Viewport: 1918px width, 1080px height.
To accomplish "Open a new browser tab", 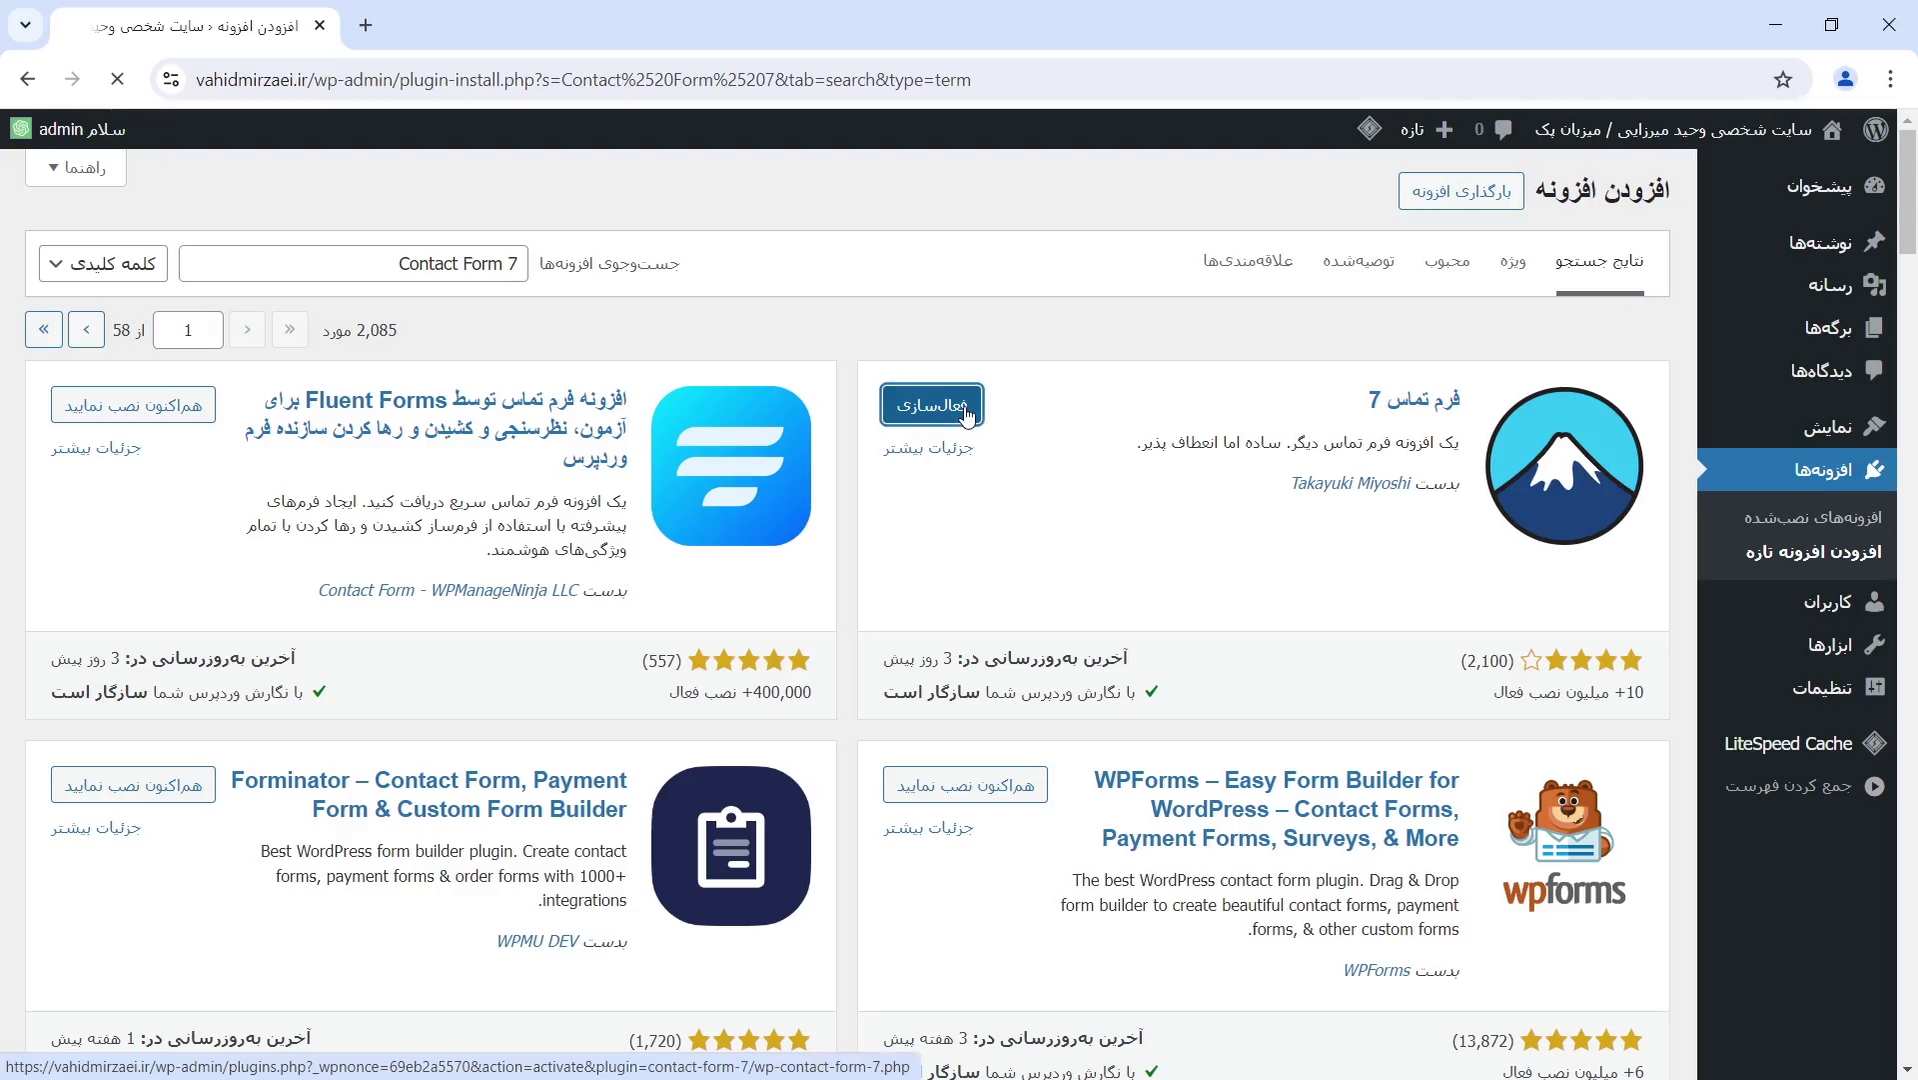I will point(366,26).
